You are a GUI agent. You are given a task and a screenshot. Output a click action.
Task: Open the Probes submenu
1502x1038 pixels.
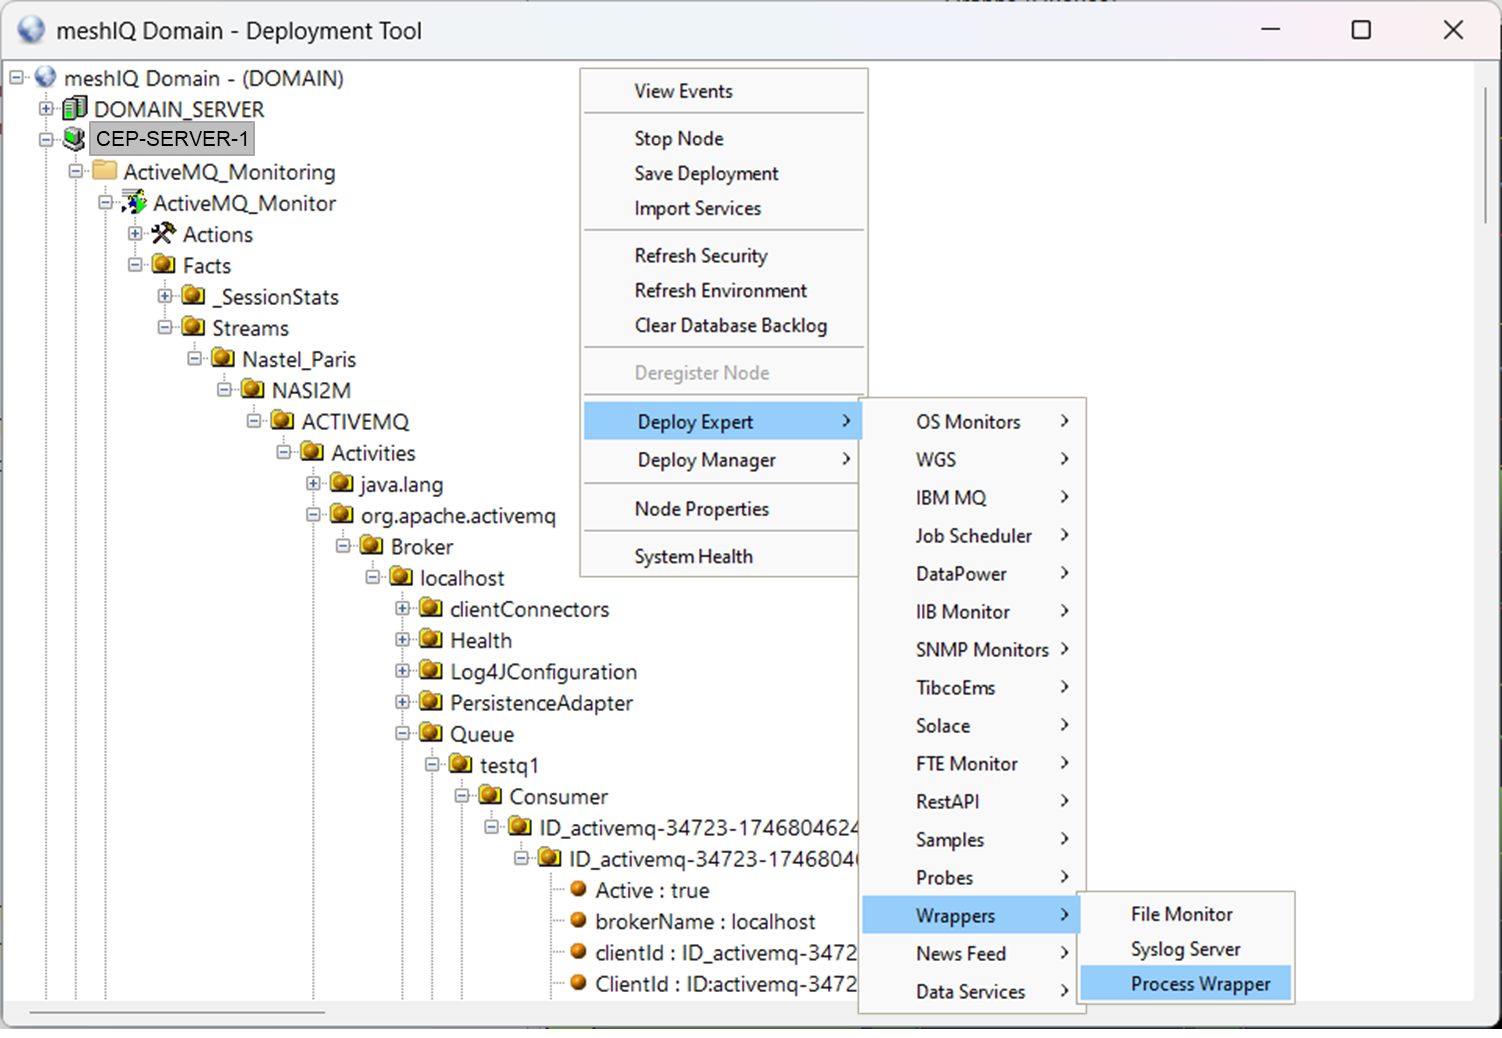(x=972, y=878)
